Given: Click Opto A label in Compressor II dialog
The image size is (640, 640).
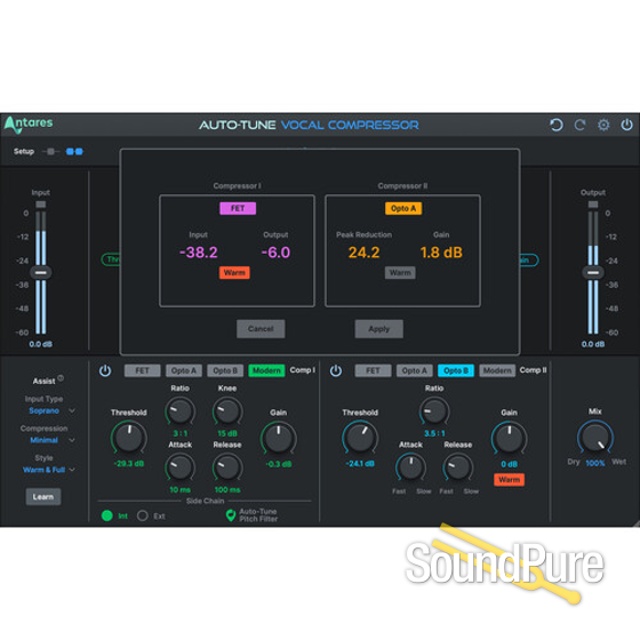Looking at the screenshot, I should pyautogui.click(x=404, y=208).
